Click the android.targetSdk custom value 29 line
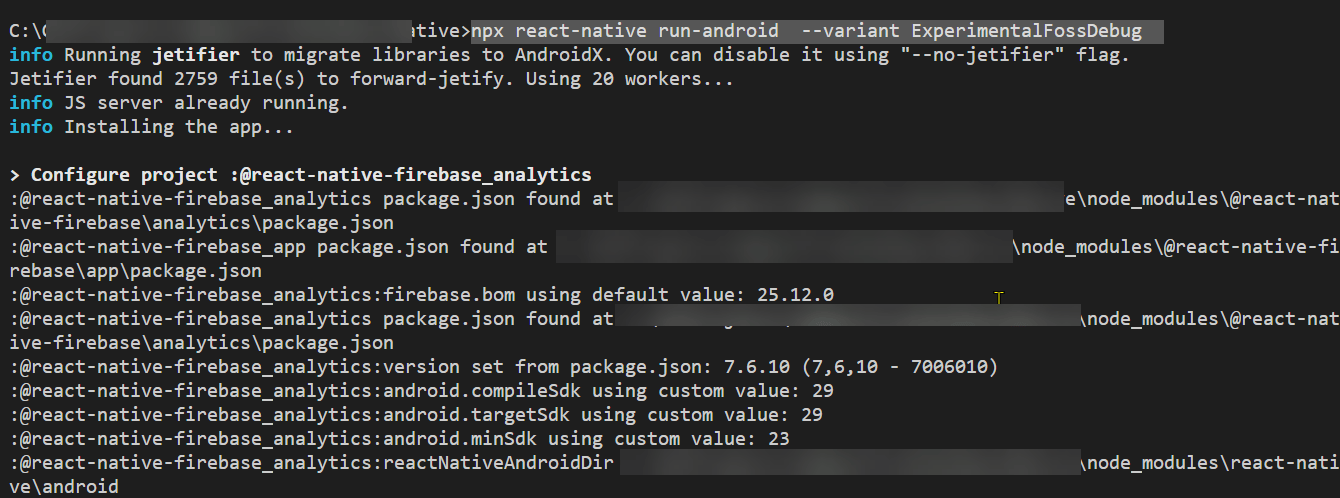 click(x=415, y=415)
